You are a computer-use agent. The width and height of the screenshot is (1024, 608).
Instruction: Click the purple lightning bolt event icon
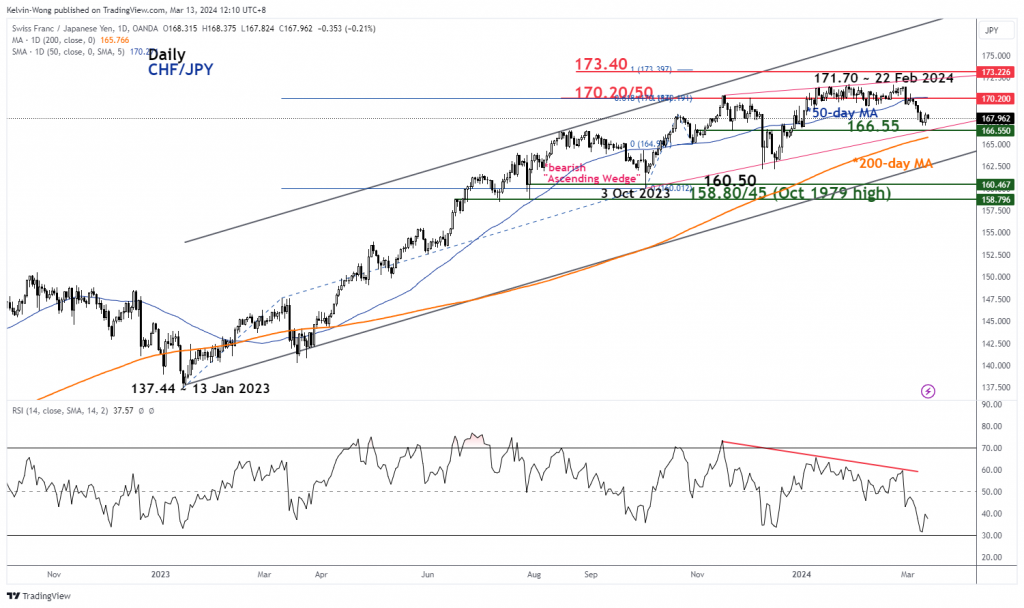[927, 391]
